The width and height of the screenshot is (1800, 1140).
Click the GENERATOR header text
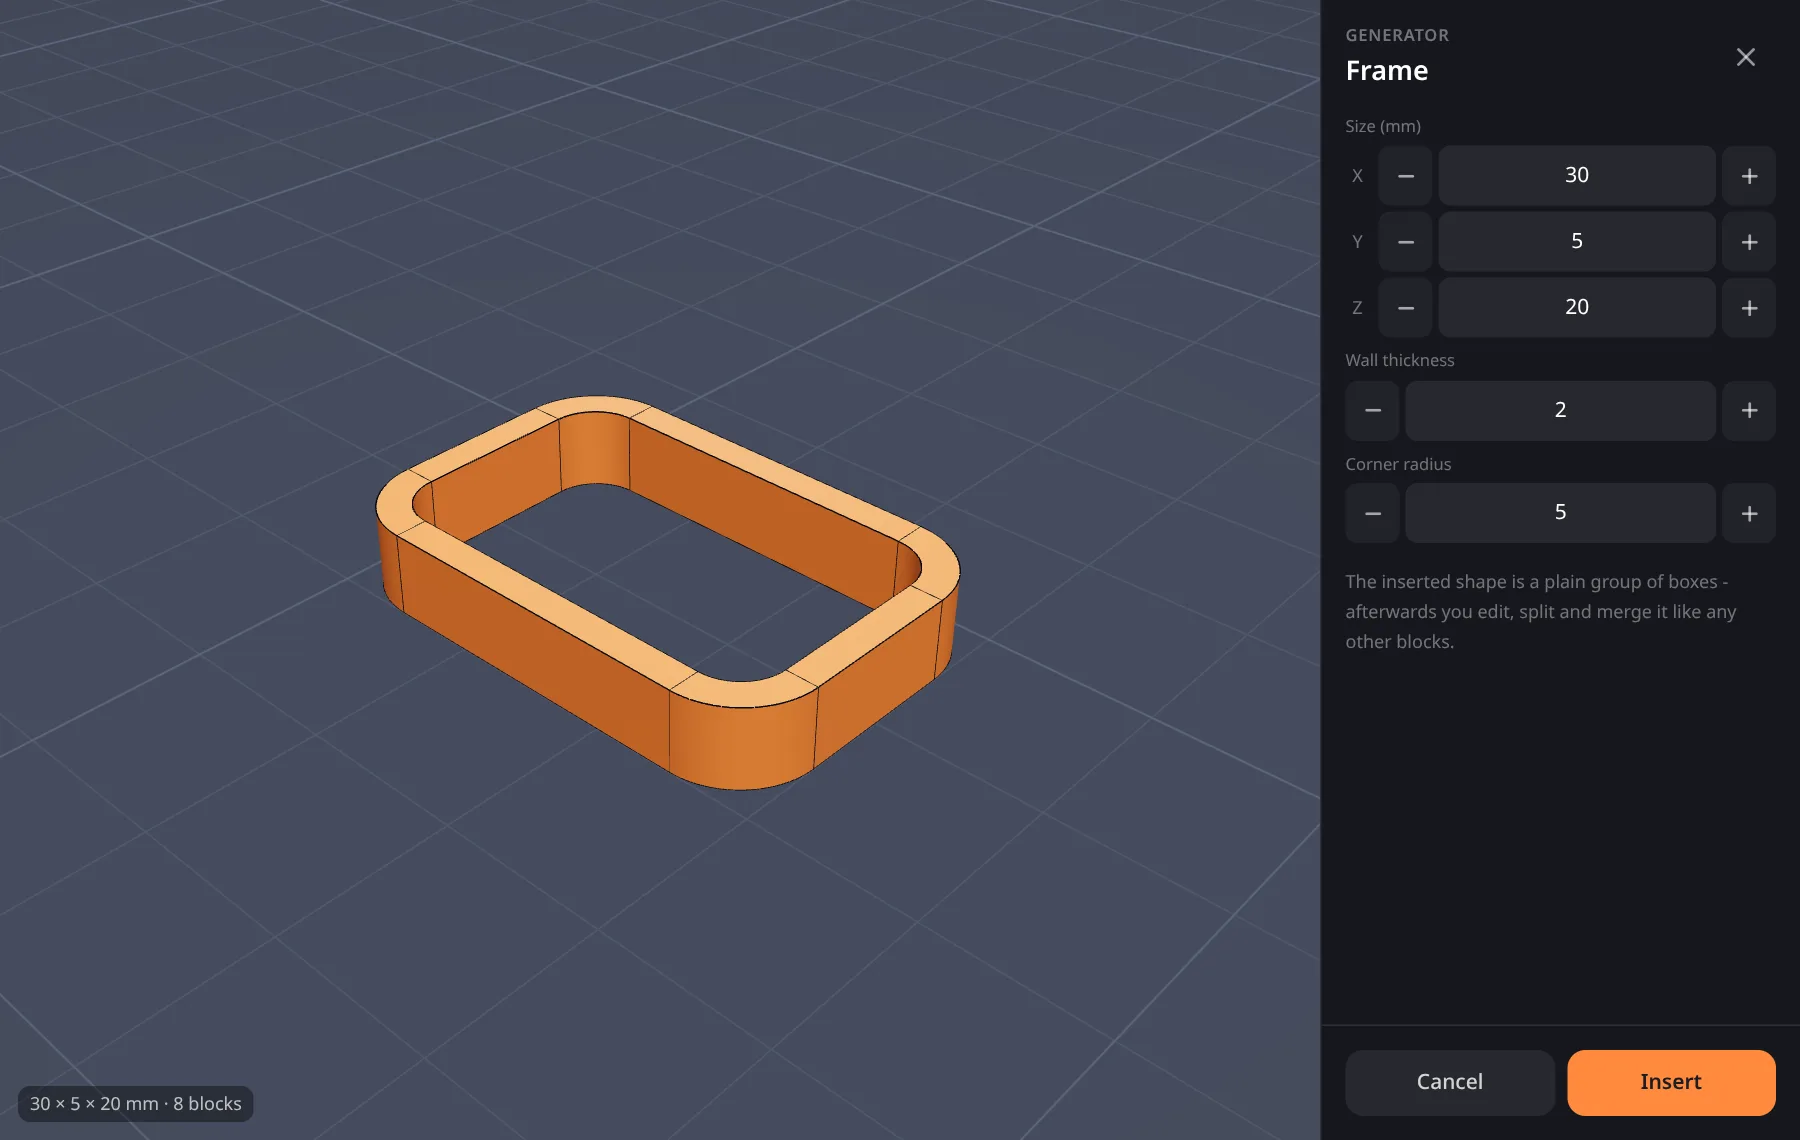coord(1396,35)
